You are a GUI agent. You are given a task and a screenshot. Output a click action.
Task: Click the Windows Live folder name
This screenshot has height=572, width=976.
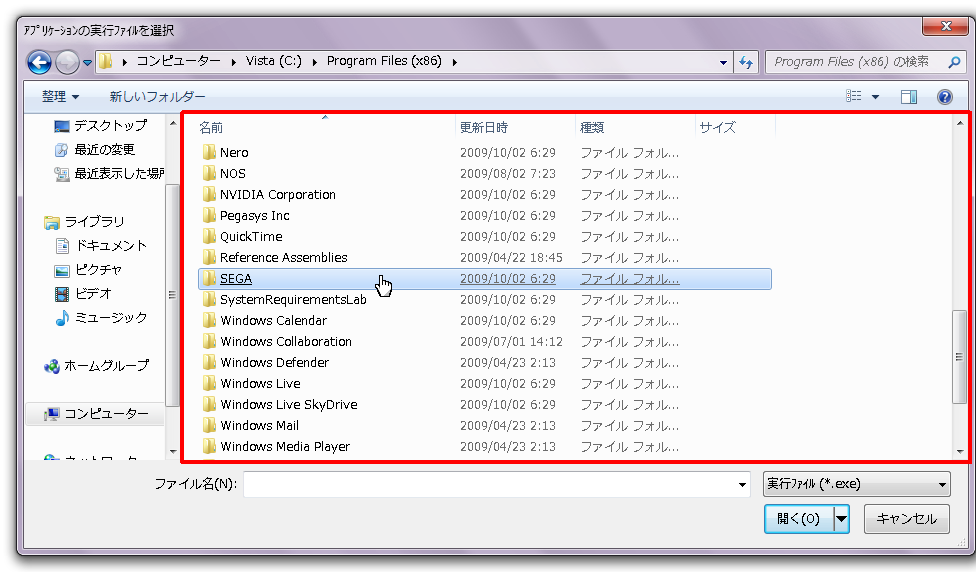(x=260, y=383)
